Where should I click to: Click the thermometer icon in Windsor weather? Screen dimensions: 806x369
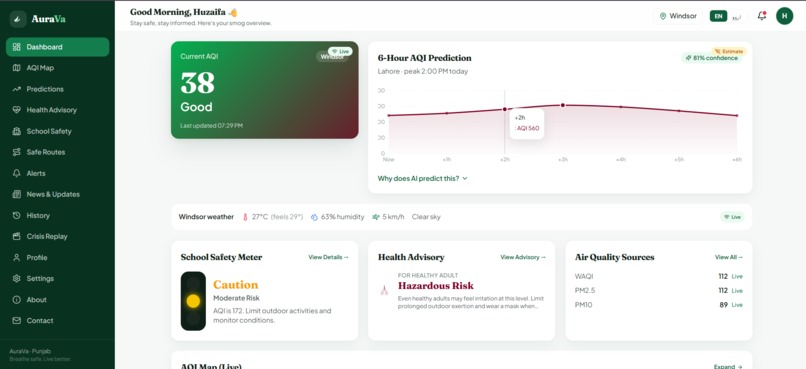tap(245, 217)
